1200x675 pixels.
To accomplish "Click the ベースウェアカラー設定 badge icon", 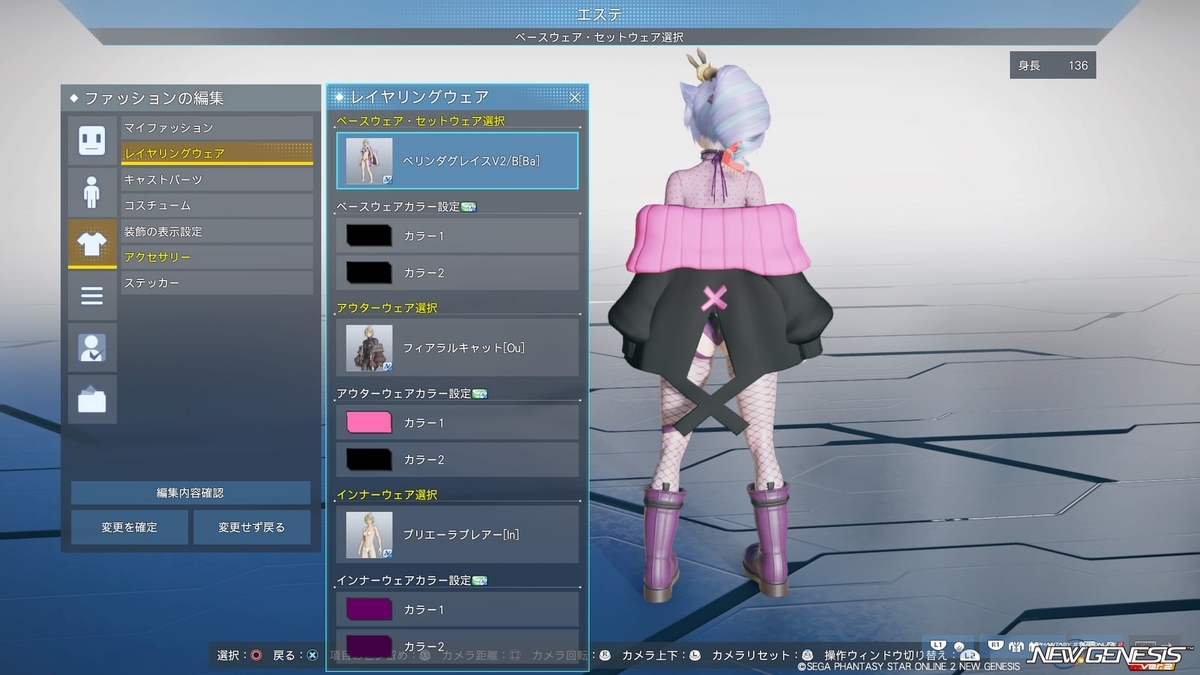I will tap(469, 207).
